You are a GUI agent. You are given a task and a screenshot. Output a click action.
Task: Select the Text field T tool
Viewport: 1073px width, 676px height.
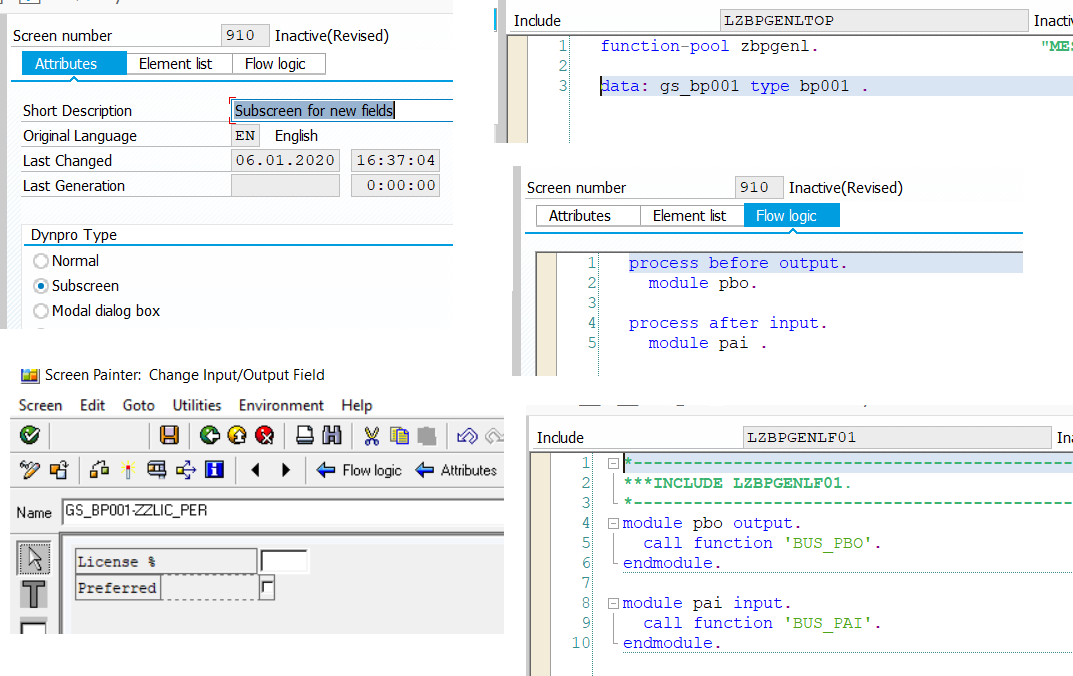click(x=33, y=593)
